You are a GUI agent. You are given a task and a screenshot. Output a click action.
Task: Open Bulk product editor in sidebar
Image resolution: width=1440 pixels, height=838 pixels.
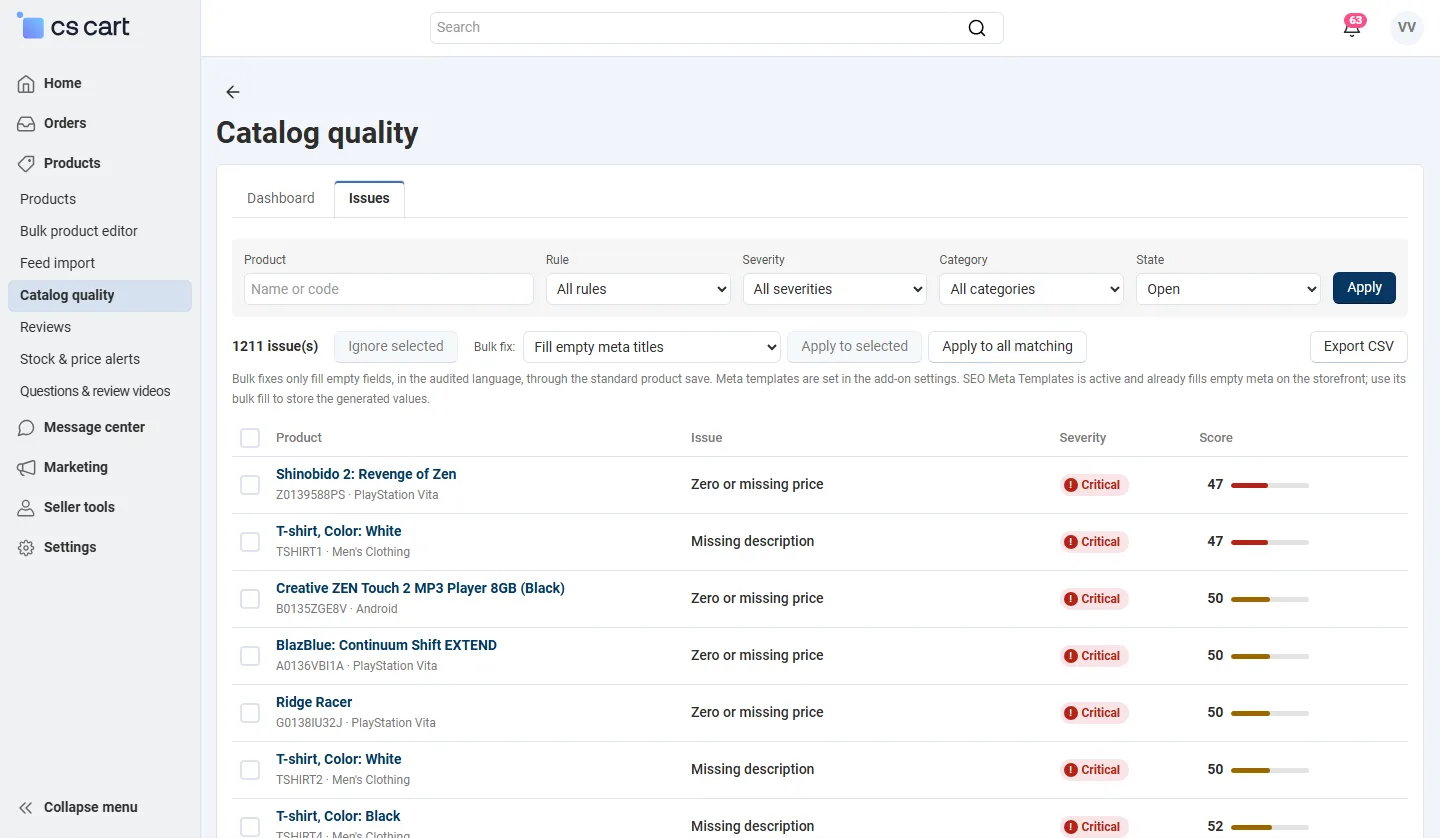pyautogui.click(x=79, y=231)
